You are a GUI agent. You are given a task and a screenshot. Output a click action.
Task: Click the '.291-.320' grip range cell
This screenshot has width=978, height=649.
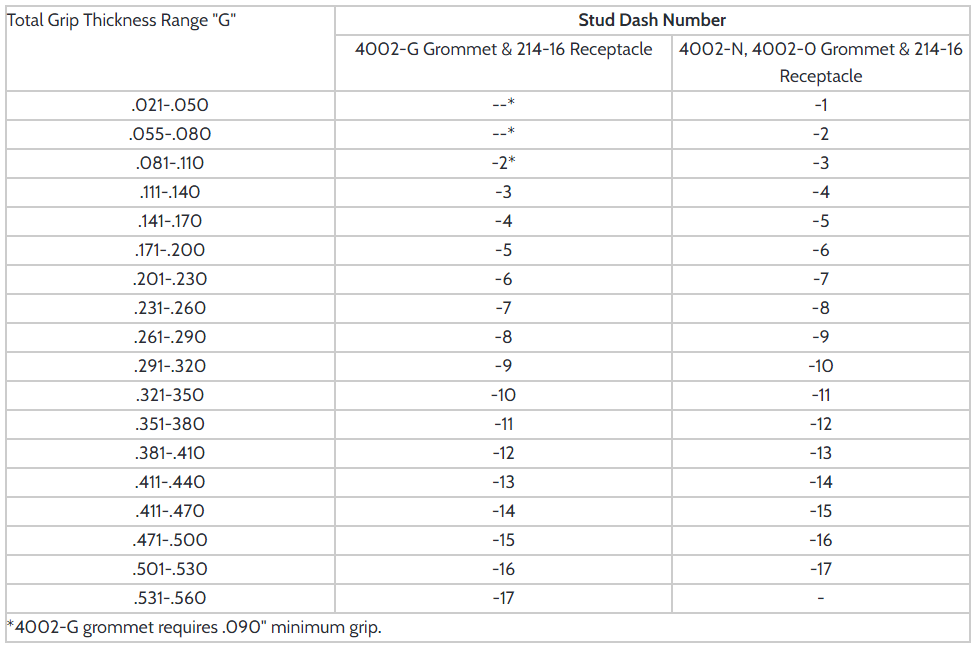(170, 366)
